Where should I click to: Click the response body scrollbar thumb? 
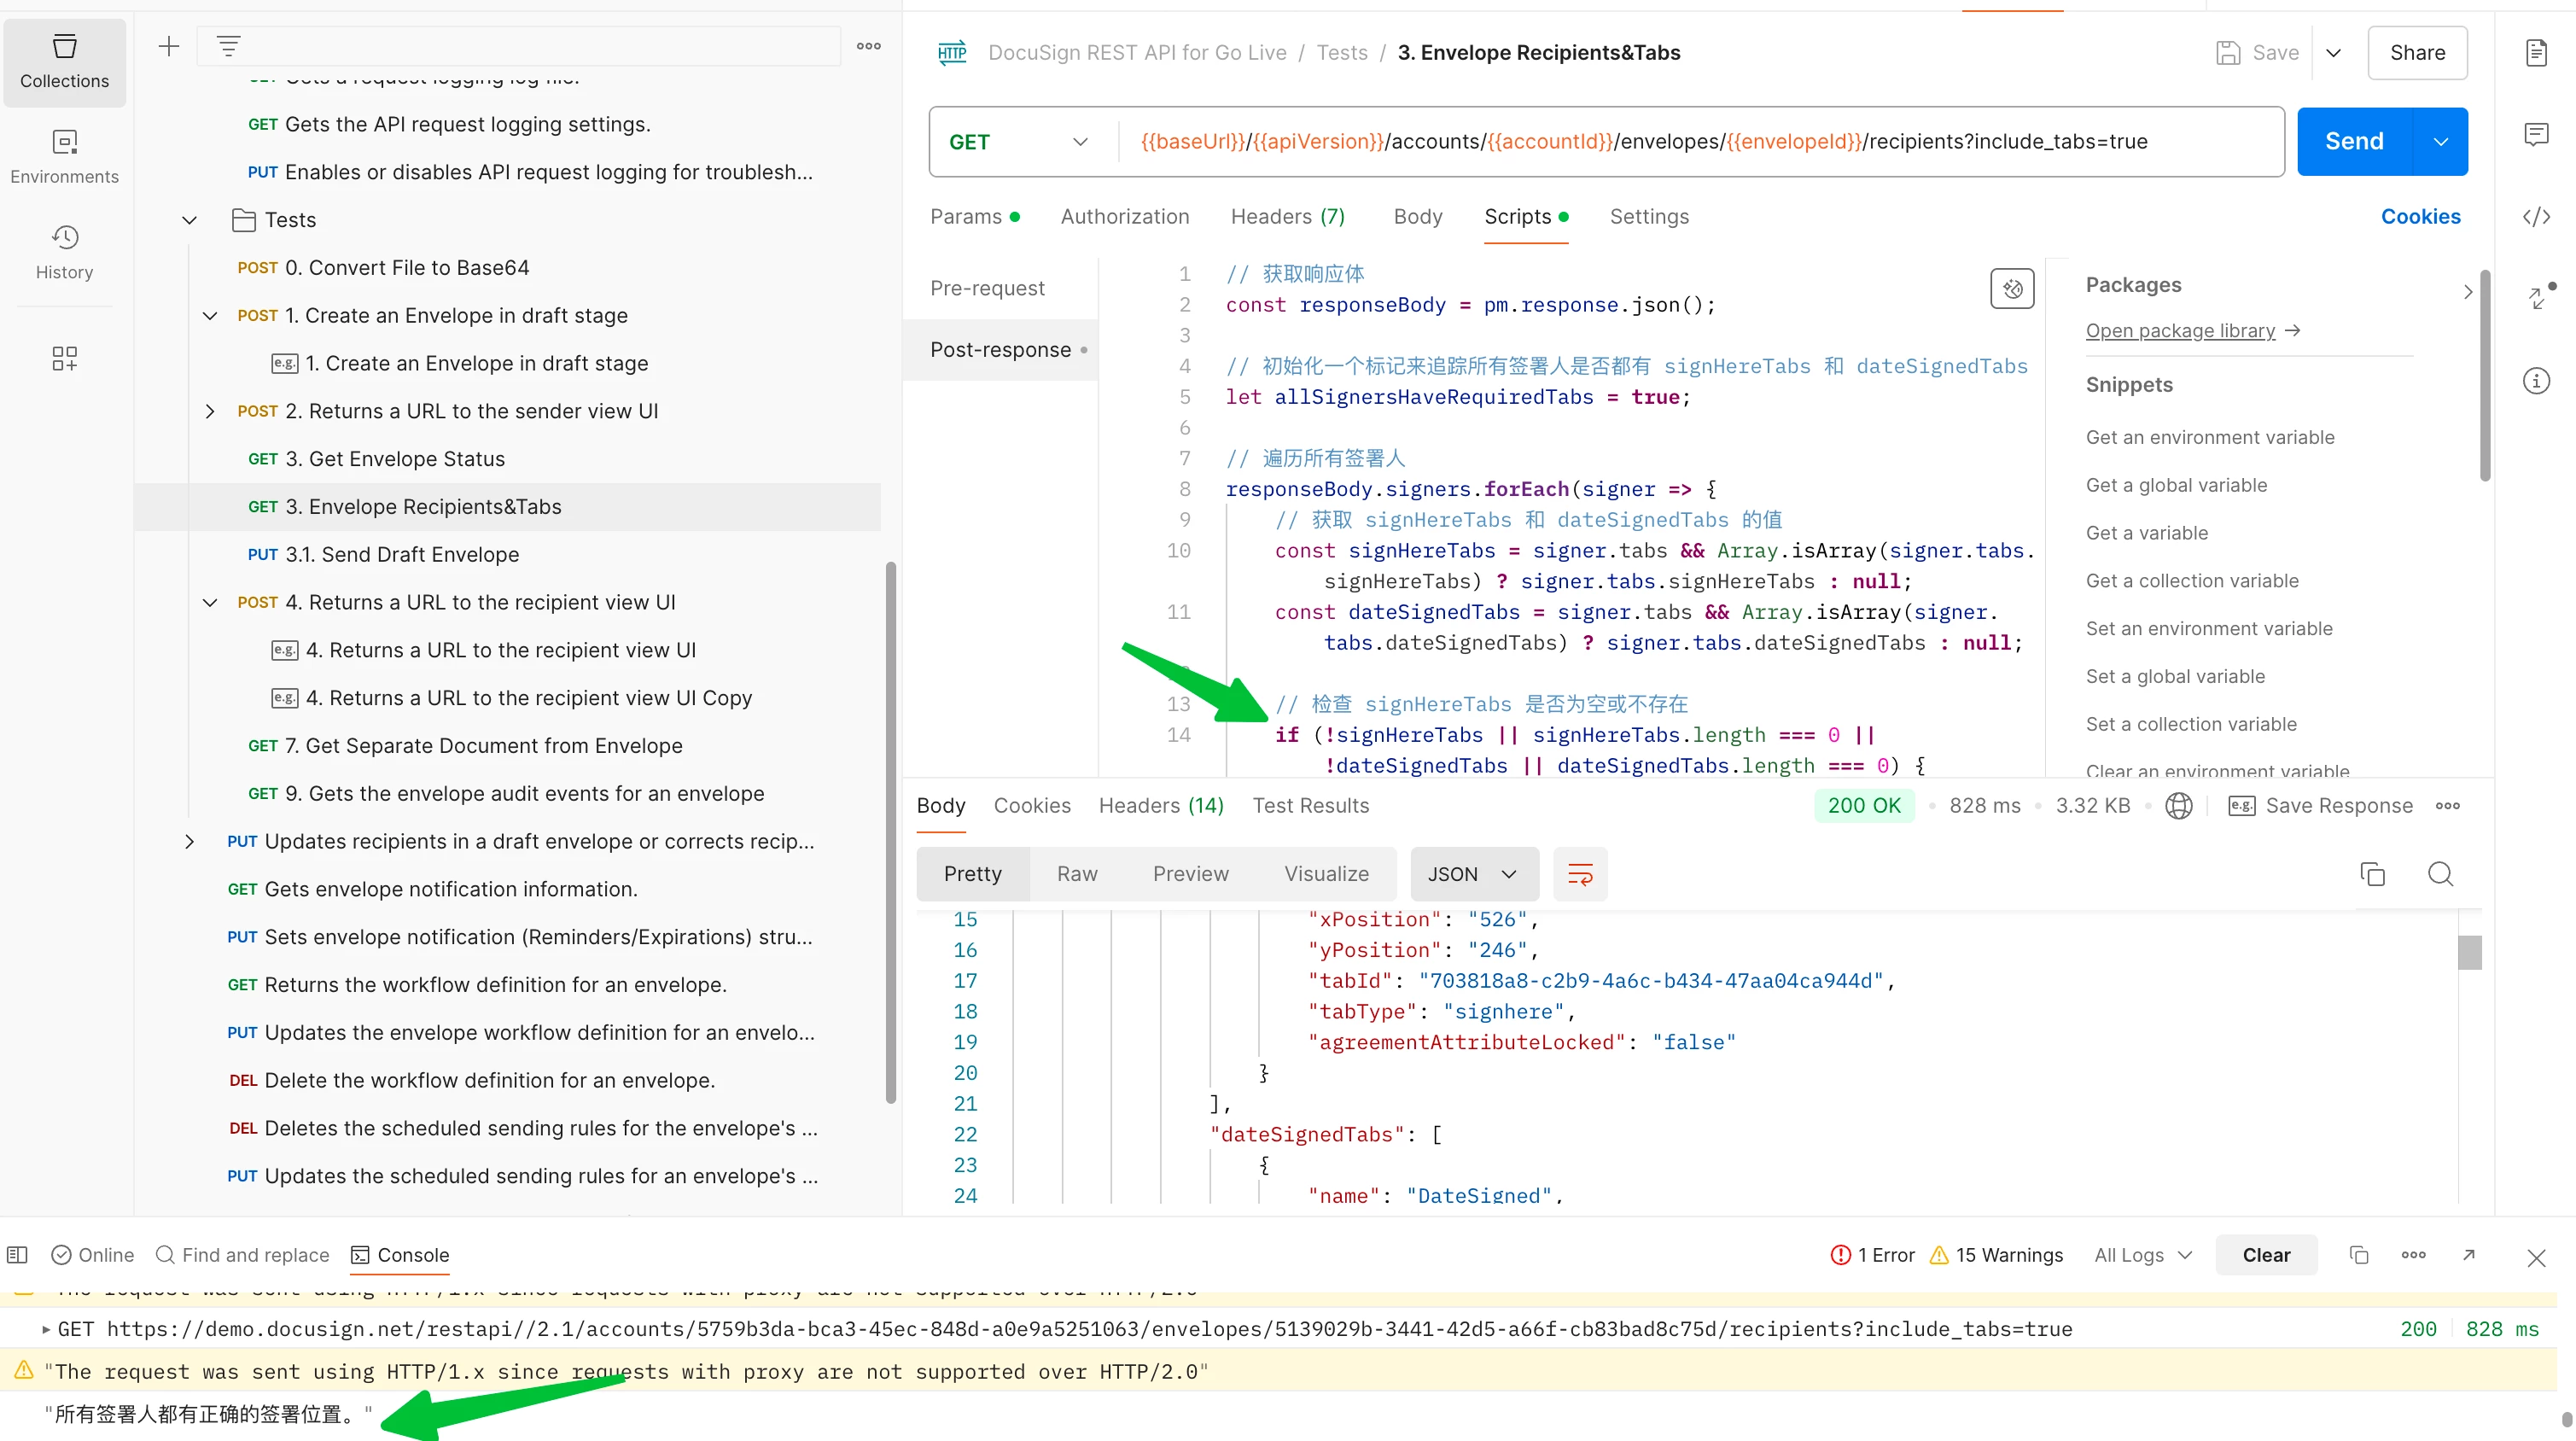(2469, 952)
